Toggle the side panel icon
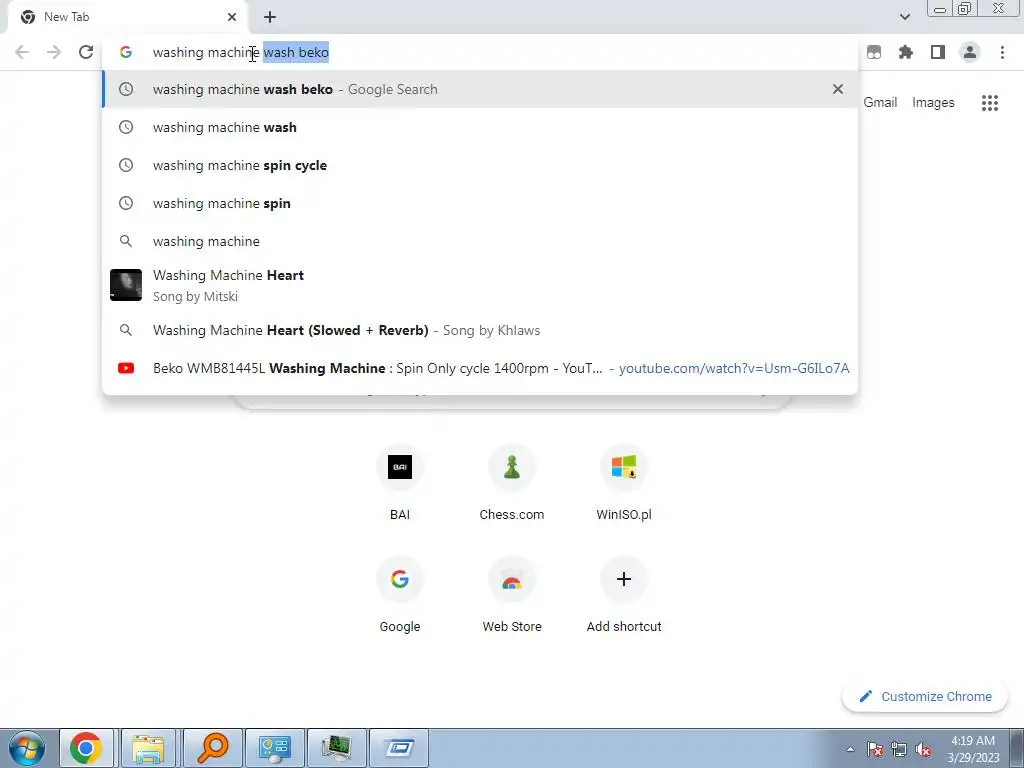The image size is (1024, 768). click(x=938, y=52)
